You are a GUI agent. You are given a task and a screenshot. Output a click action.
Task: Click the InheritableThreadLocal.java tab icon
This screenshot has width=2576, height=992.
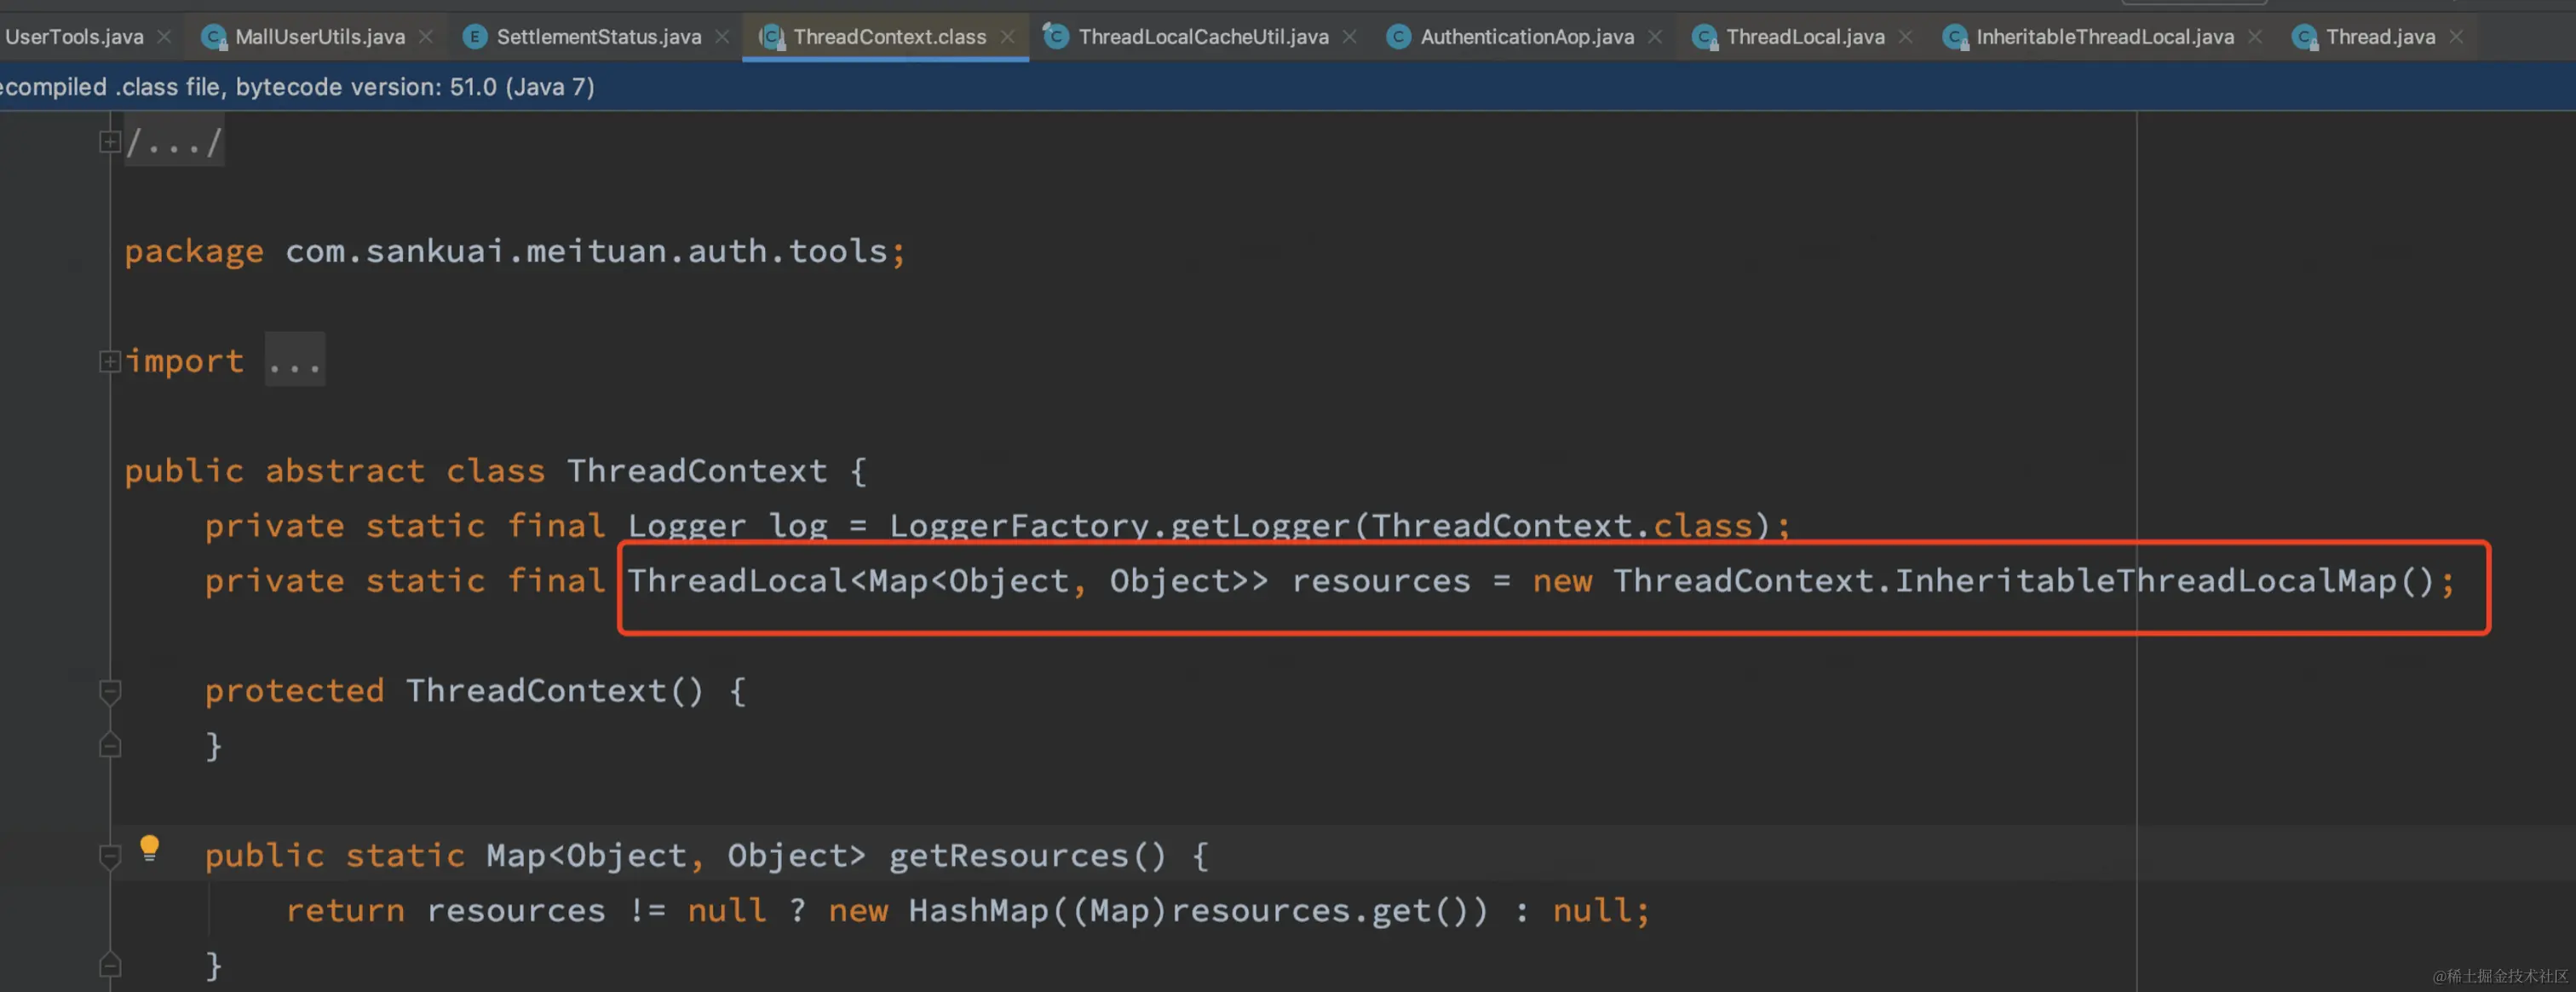(1954, 37)
